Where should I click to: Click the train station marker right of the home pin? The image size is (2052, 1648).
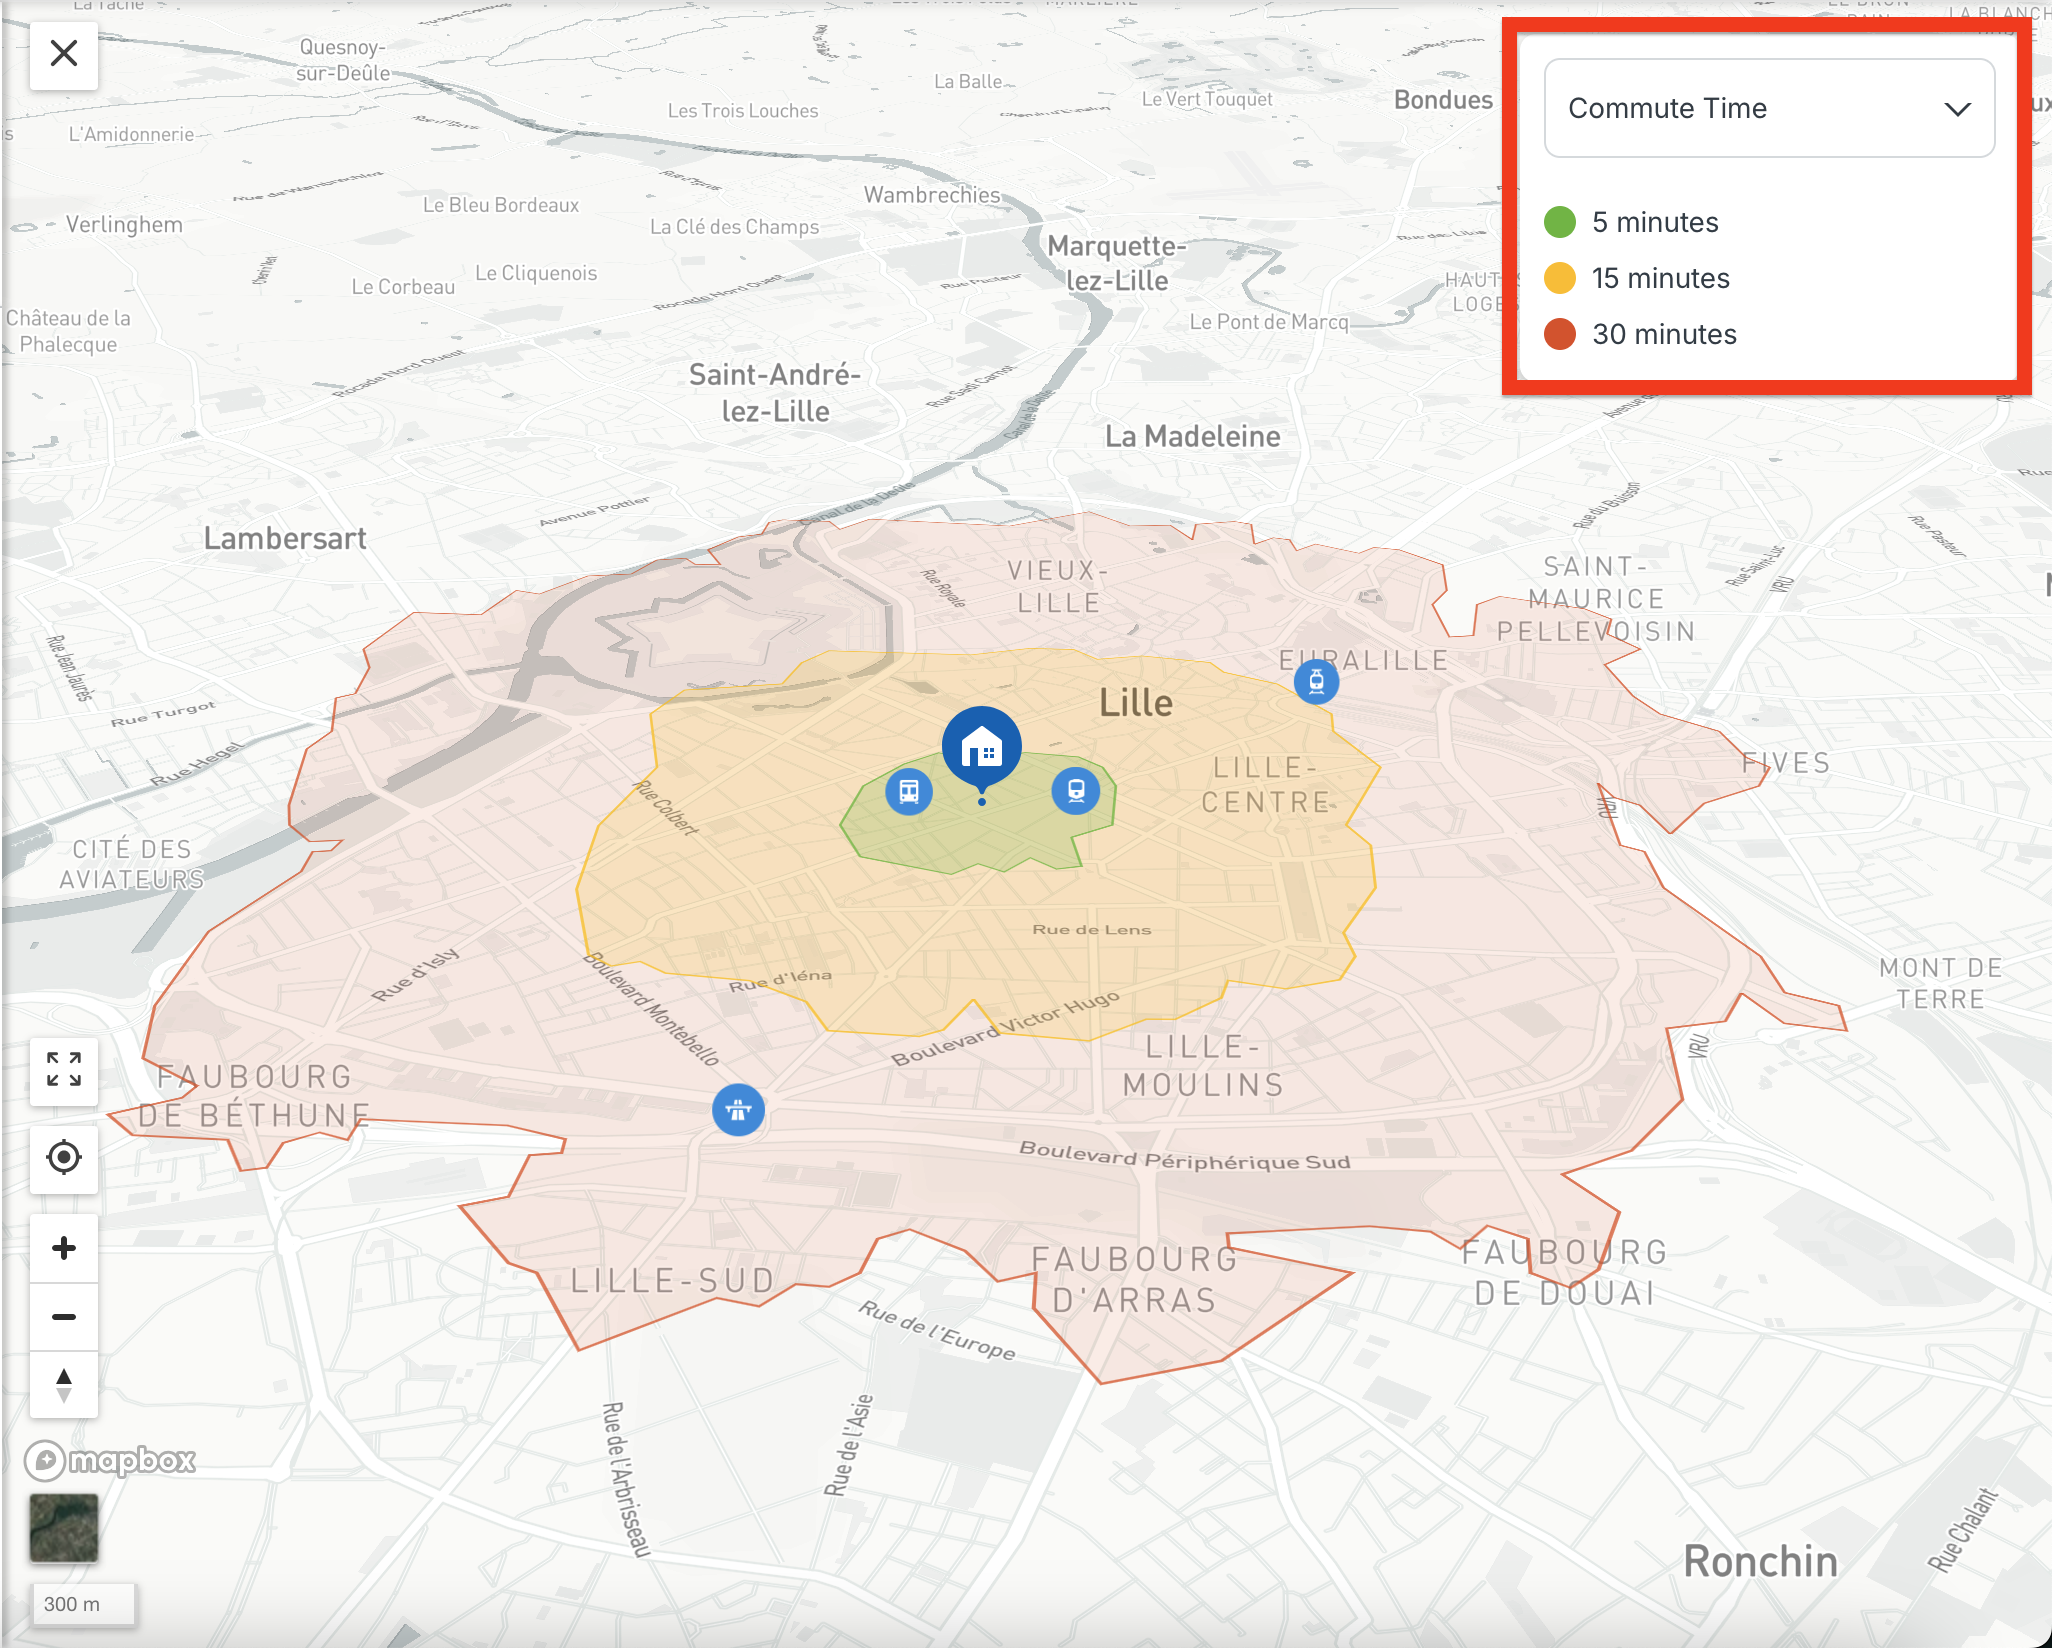pyautogui.click(x=1076, y=791)
